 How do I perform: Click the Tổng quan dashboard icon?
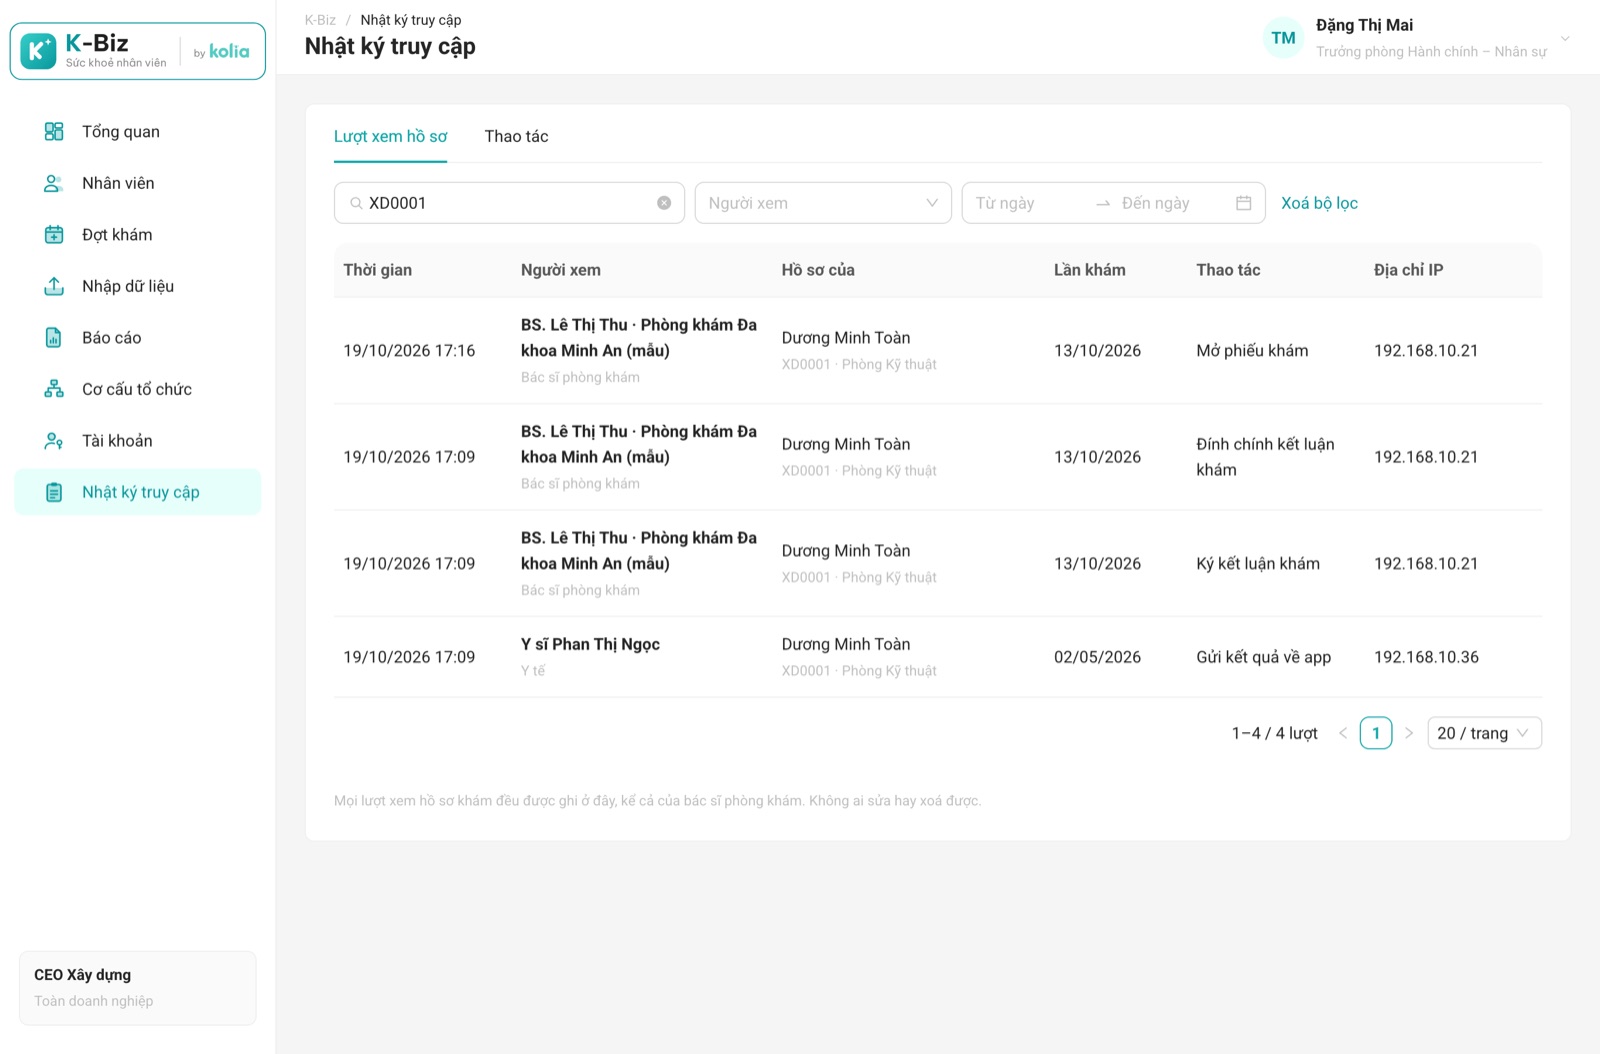click(54, 131)
